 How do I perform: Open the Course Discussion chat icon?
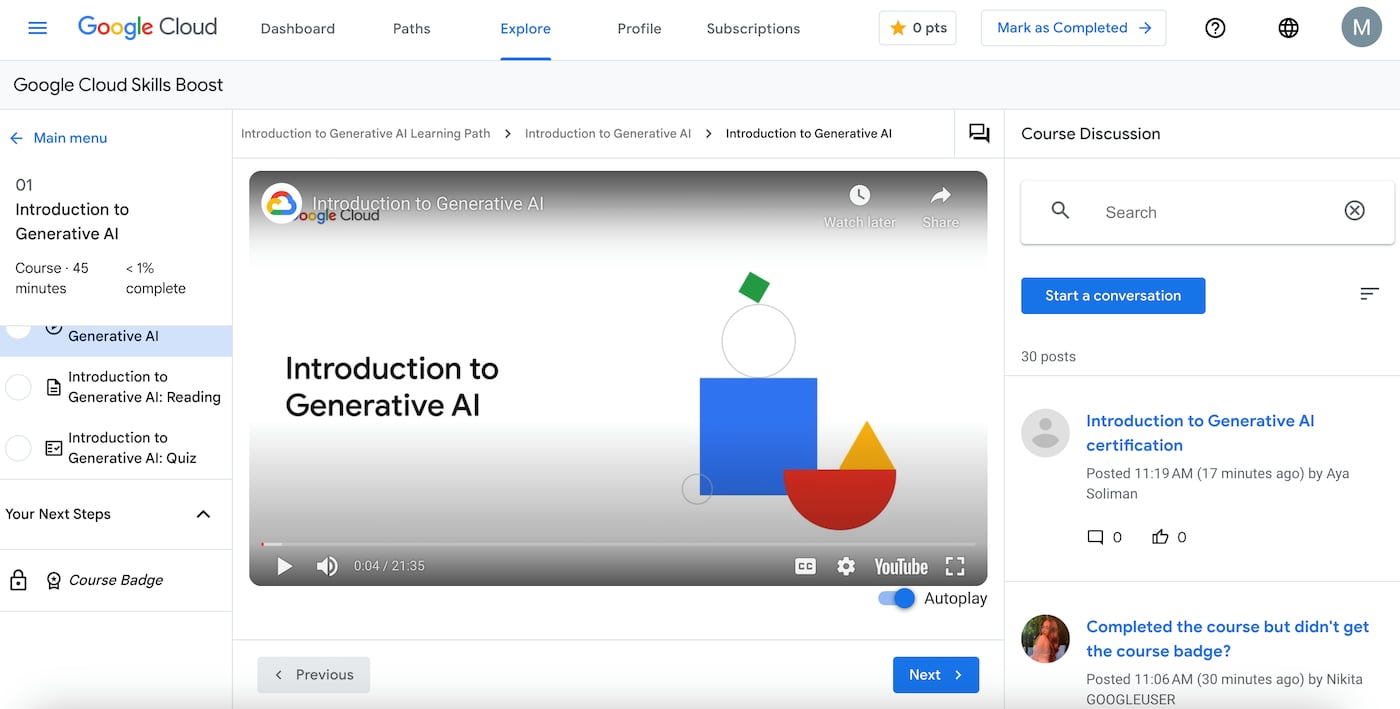click(978, 132)
